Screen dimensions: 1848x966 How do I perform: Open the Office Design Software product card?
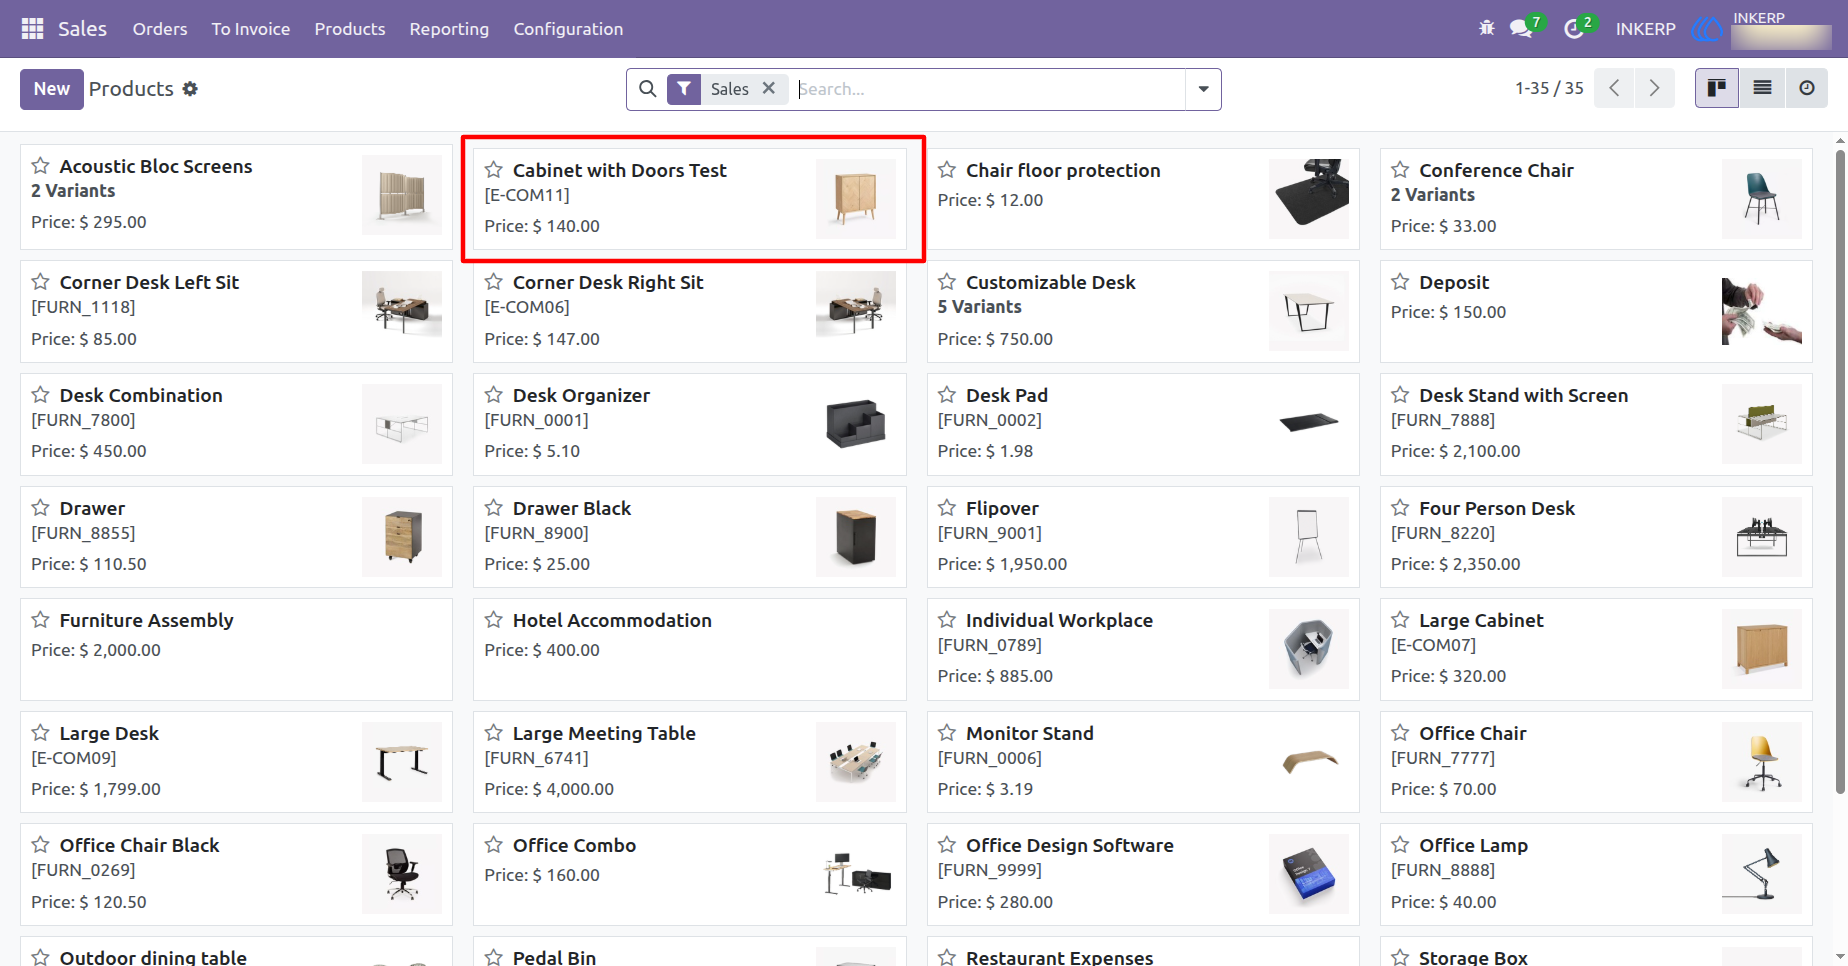point(1143,874)
